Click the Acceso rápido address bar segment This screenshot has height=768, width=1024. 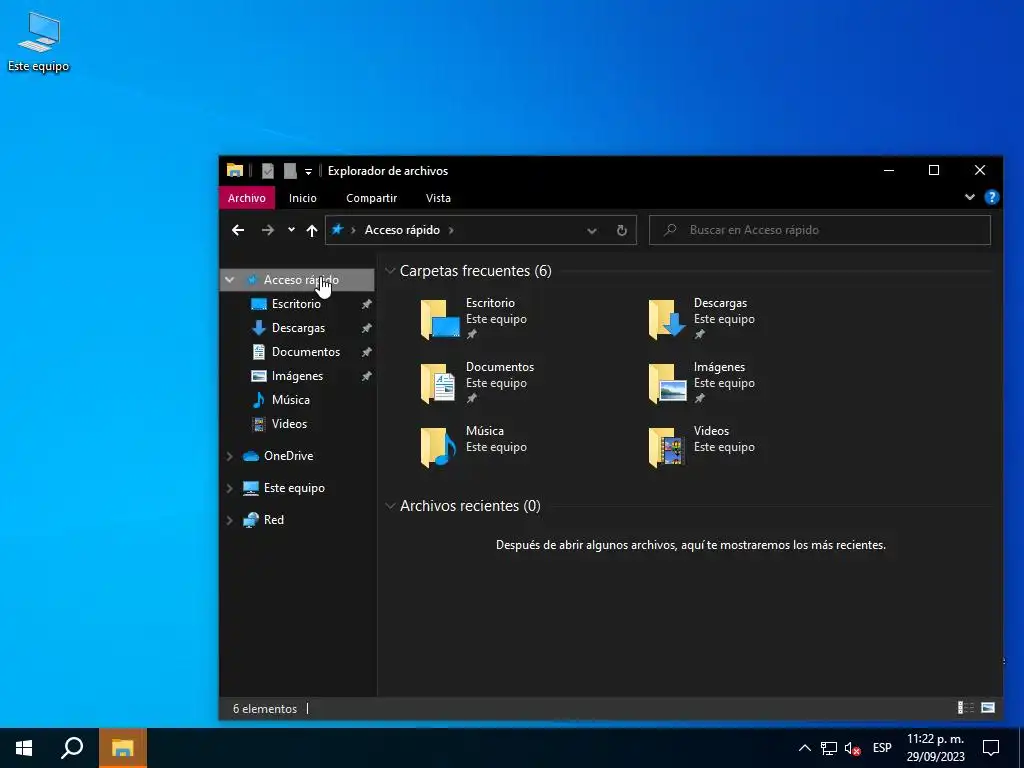[402, 230]
